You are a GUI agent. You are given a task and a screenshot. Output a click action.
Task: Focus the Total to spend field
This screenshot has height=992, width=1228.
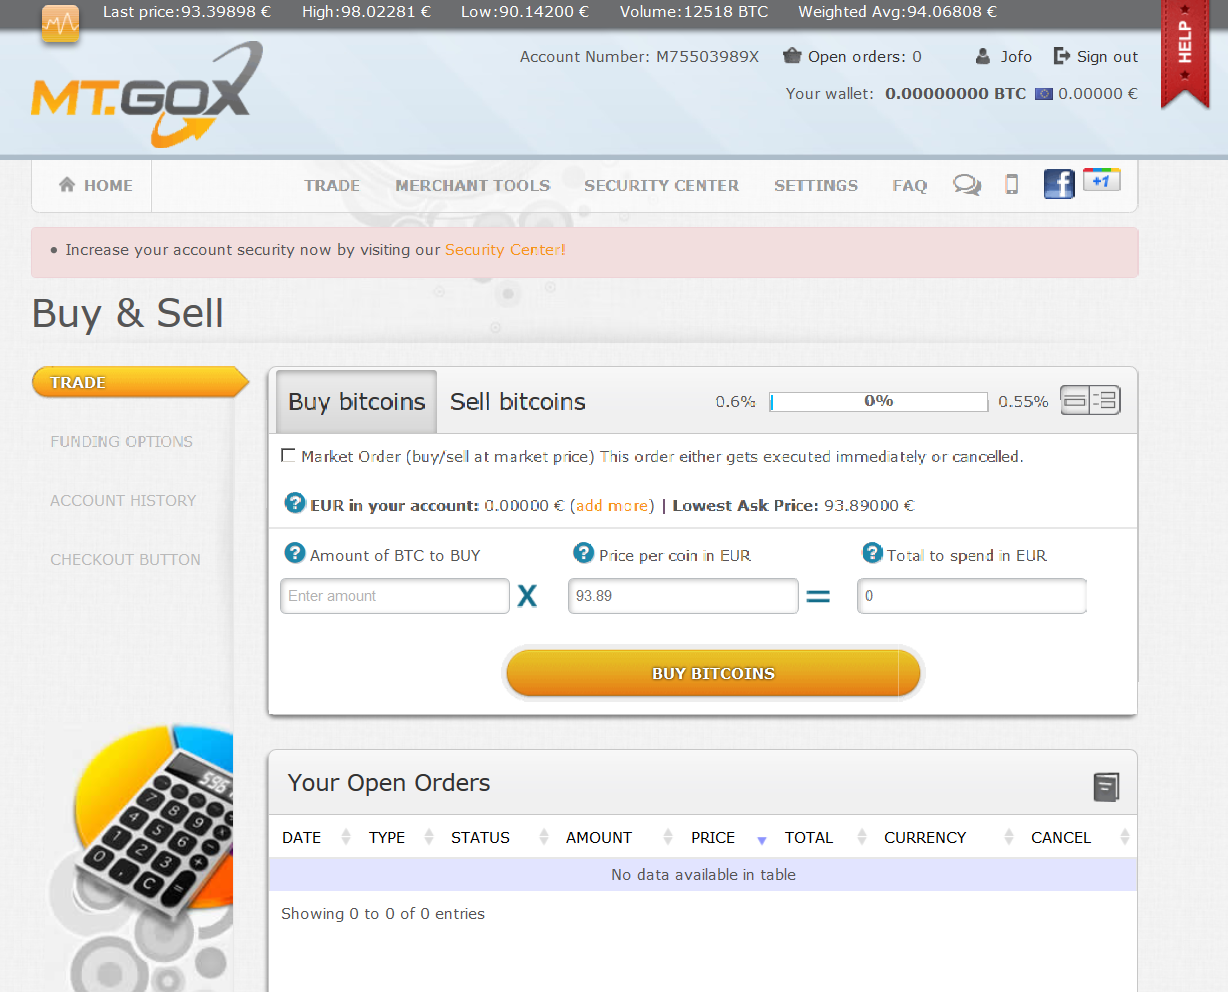coord(972,596)
